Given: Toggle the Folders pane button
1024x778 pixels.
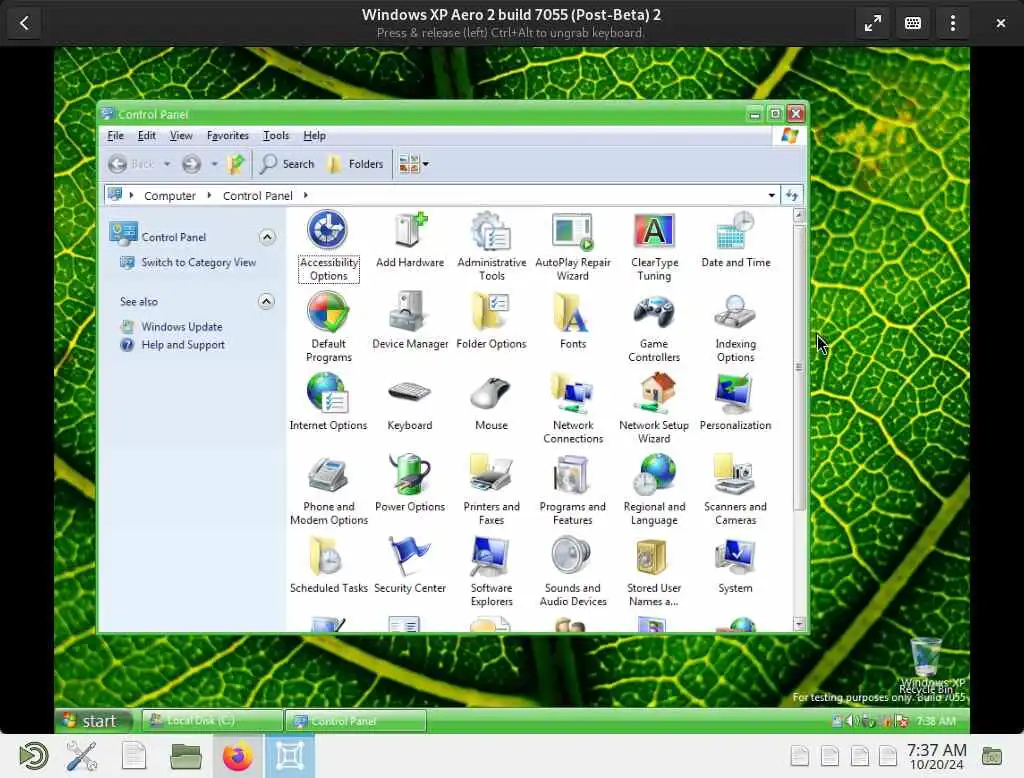Looking at the screenshot, I should tap(355, 164).
